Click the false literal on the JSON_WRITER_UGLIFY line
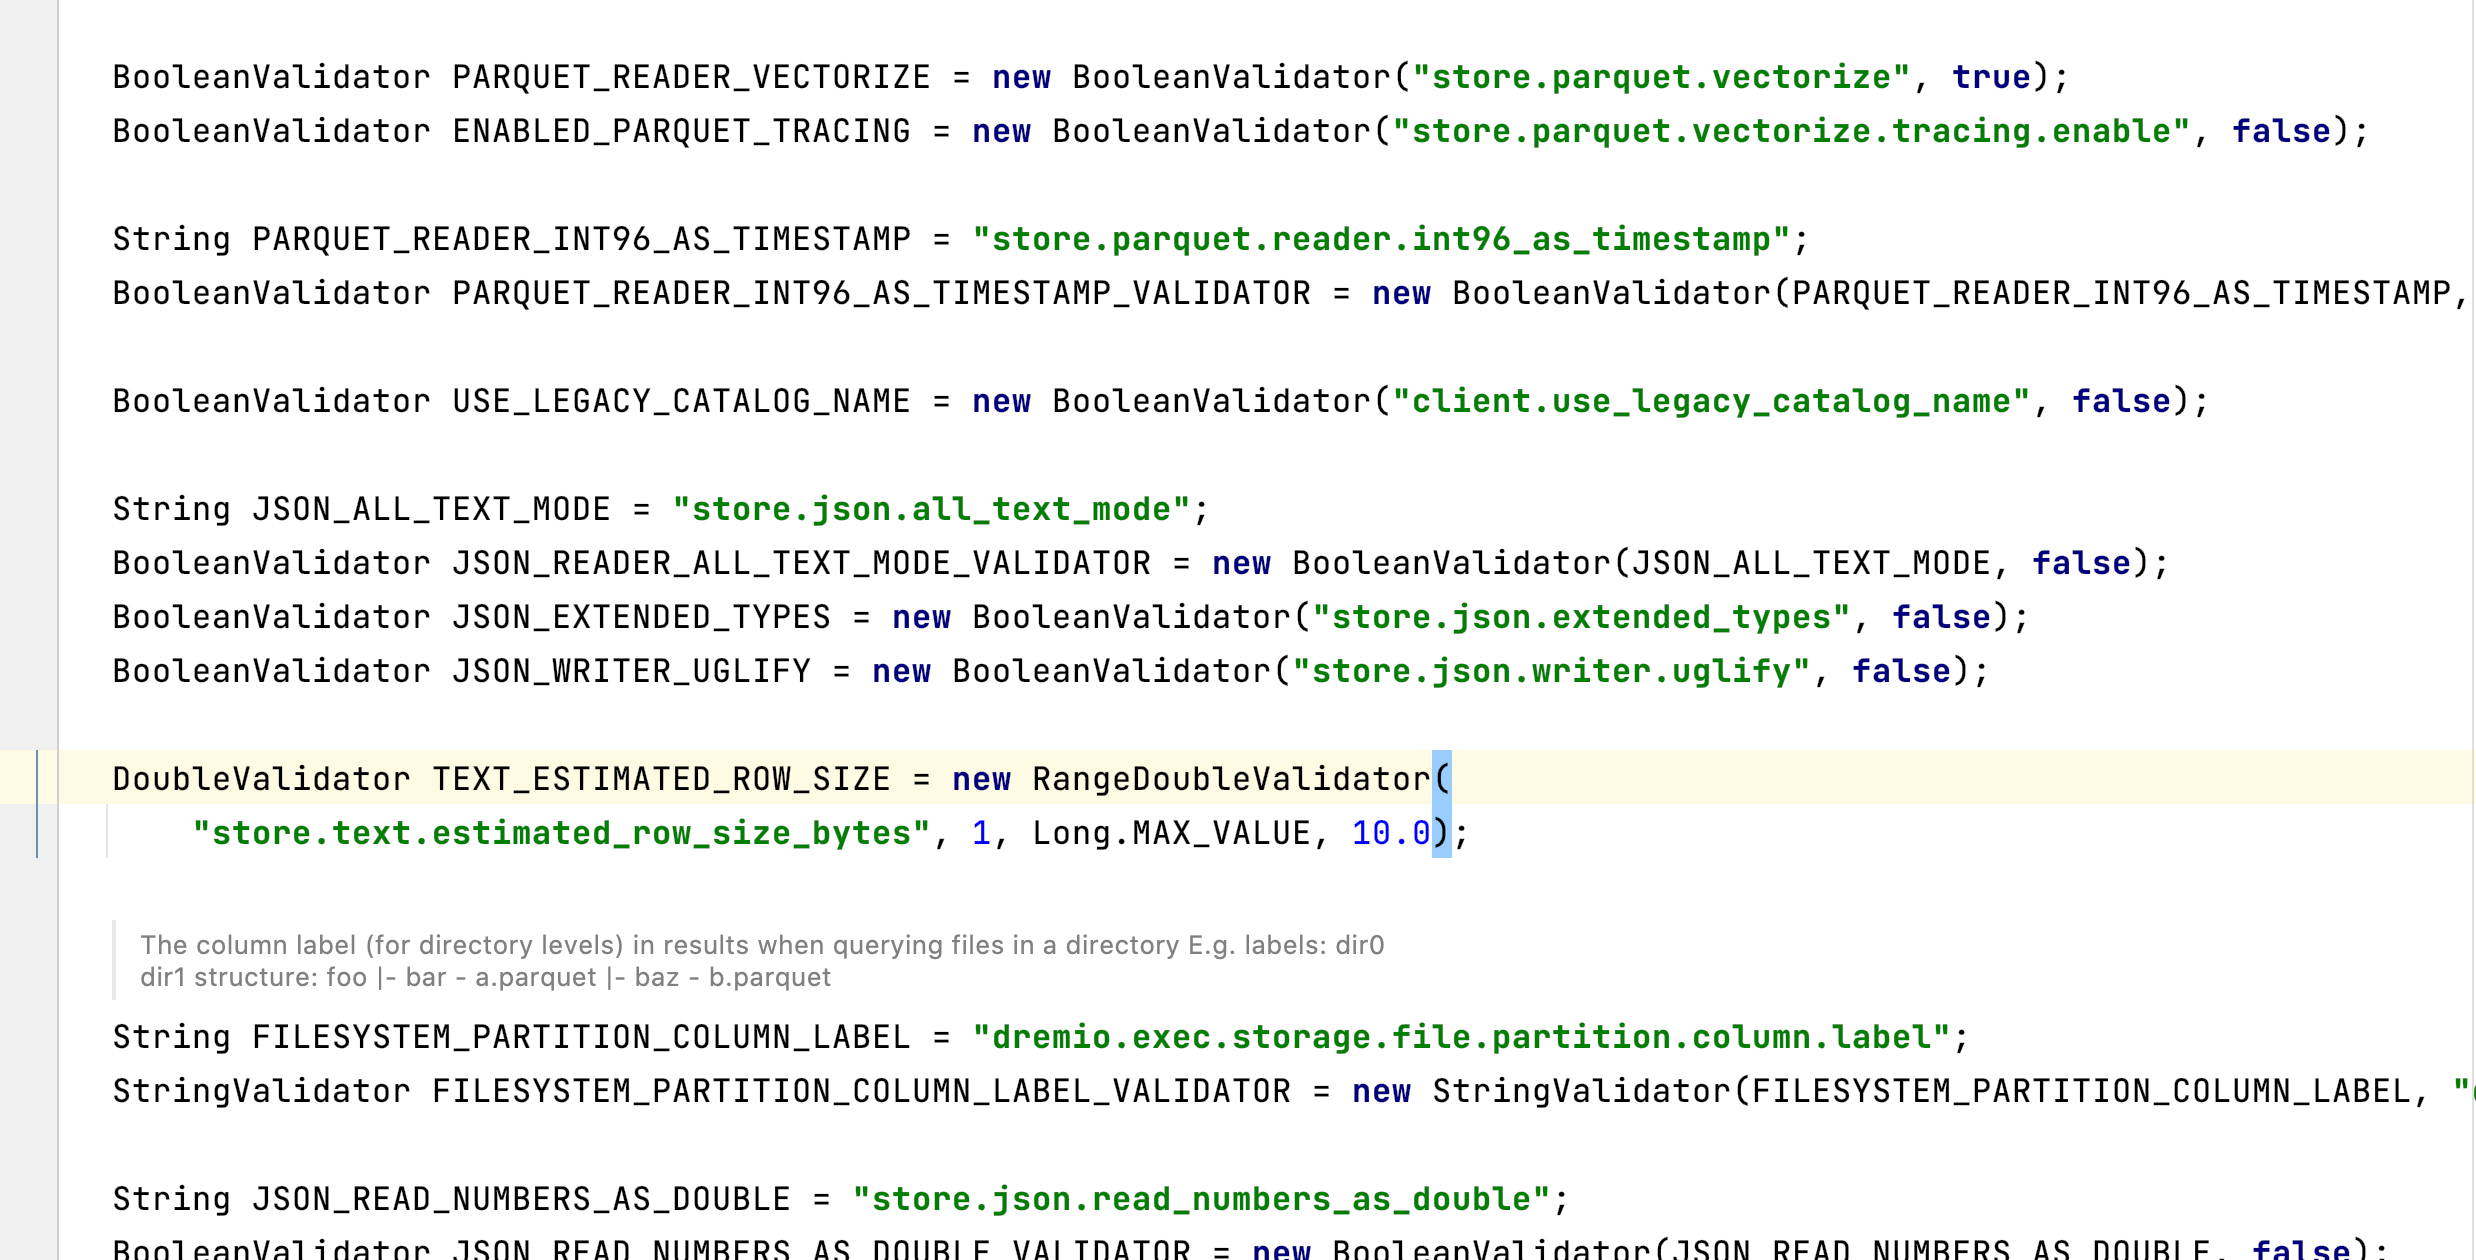Screen dimensions: 2476x1260 click(x=1901, y=671)
